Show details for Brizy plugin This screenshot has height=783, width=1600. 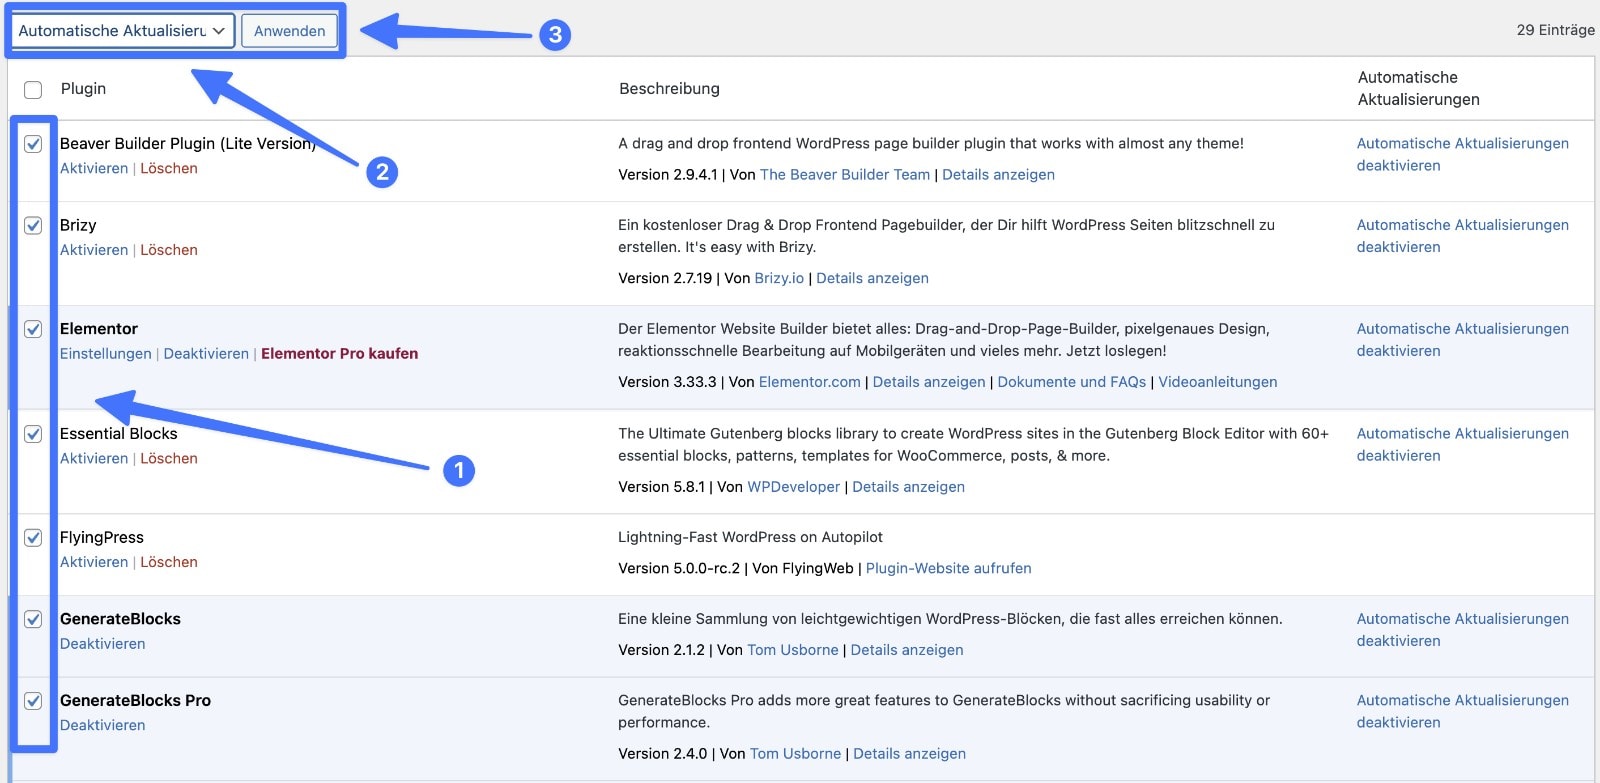pyautogui.click(x=872, y=278)
